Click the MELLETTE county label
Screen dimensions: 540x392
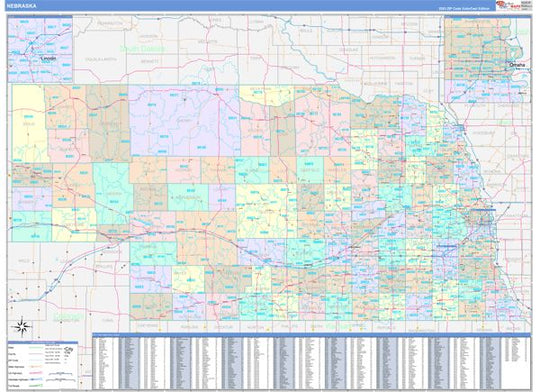[x=207, y=42]
